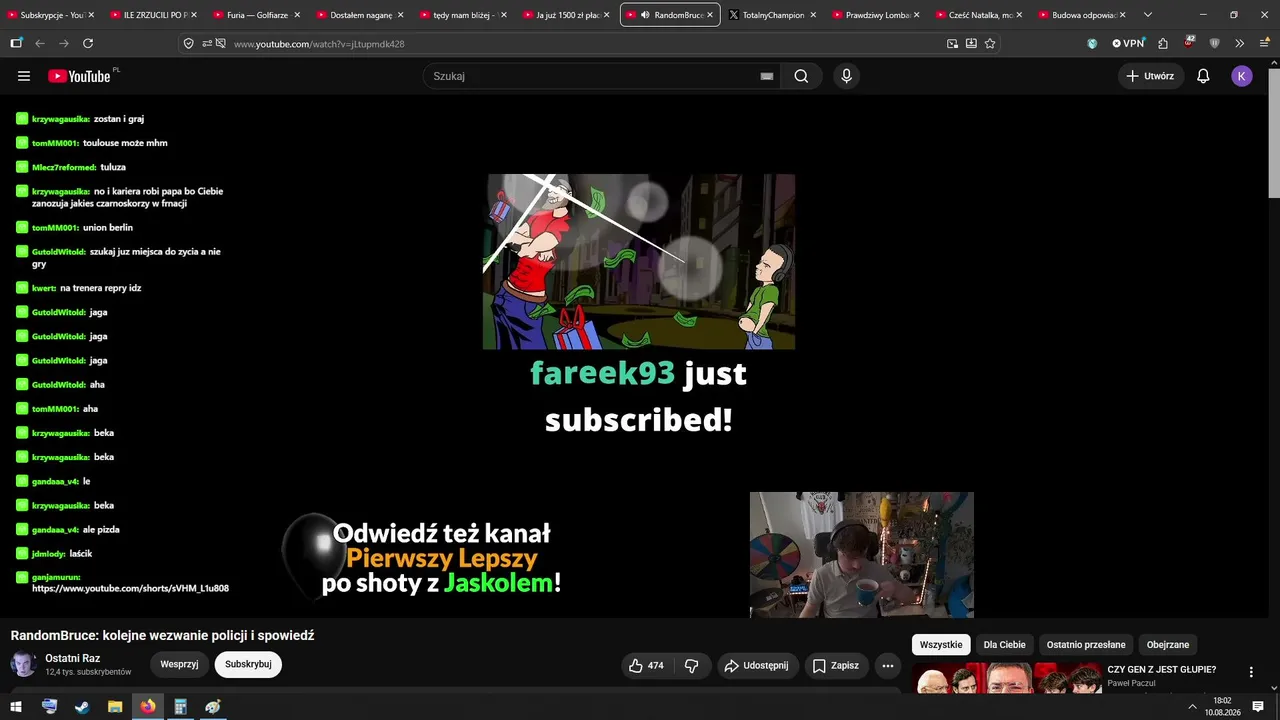
Task: Open the Calculator taskbar icon
Action: tap(180, 707)
